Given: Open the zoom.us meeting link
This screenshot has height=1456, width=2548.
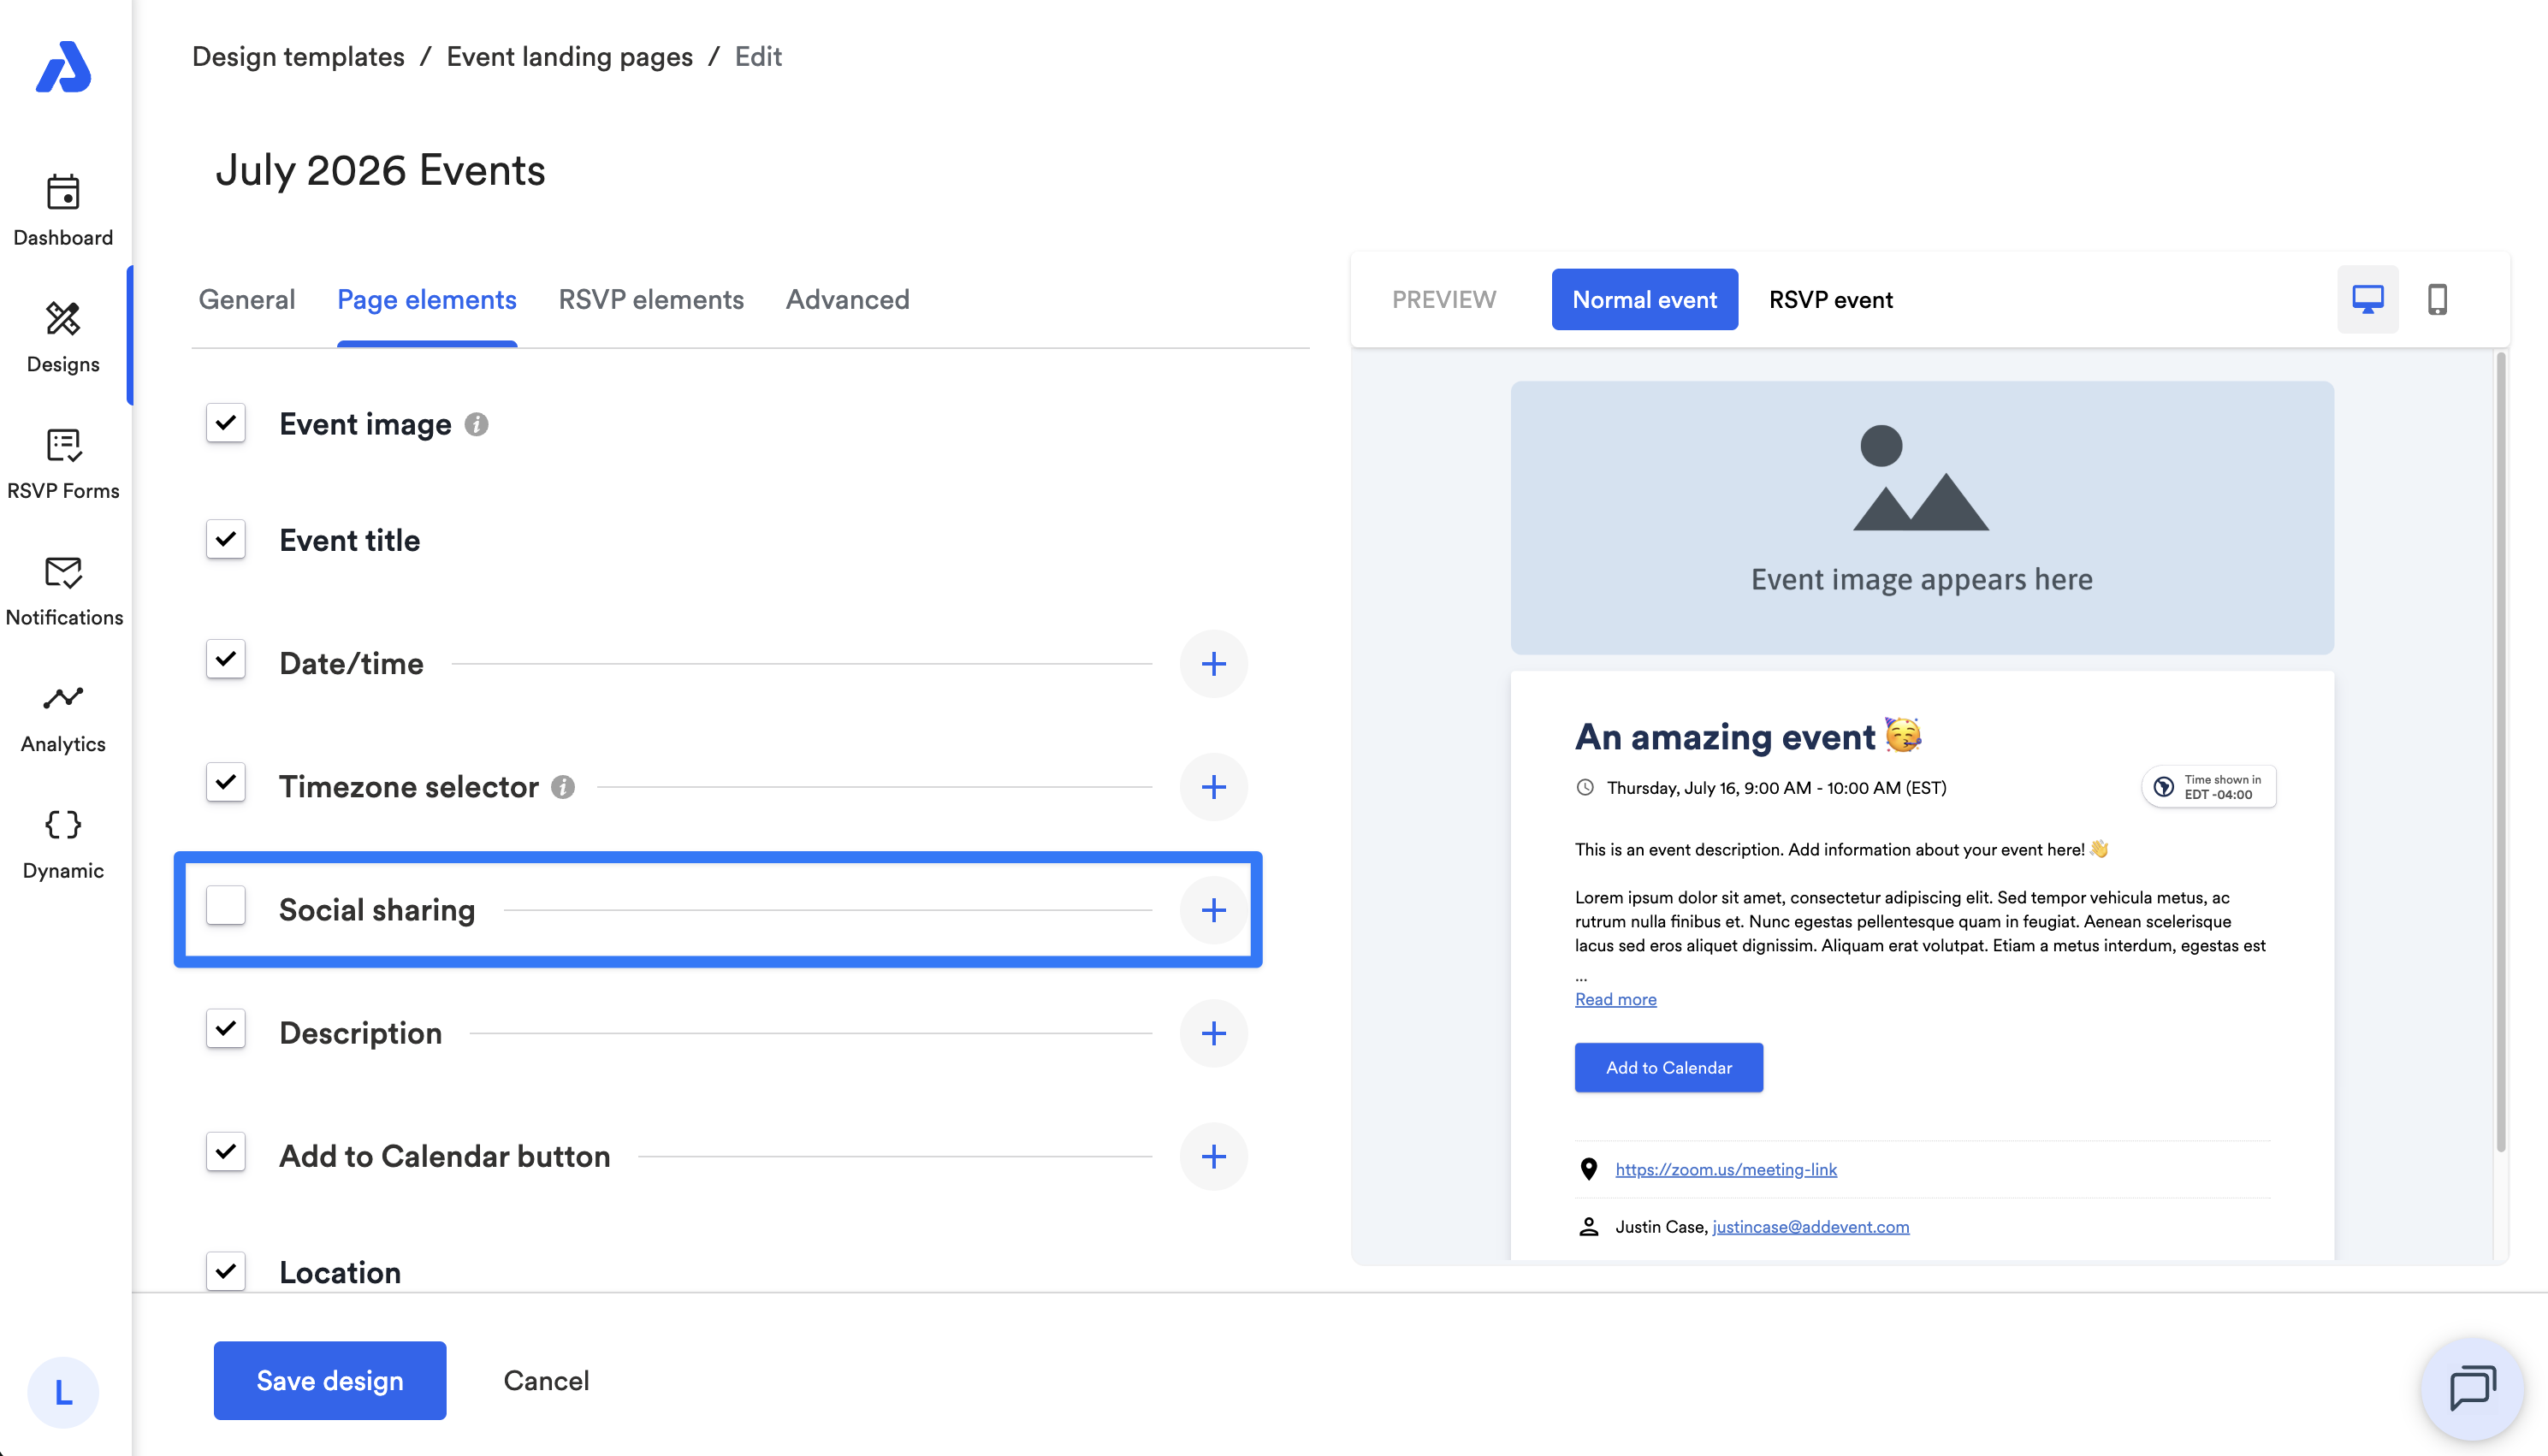Looking at the screenshot, I should [x=1726, y=1169].
